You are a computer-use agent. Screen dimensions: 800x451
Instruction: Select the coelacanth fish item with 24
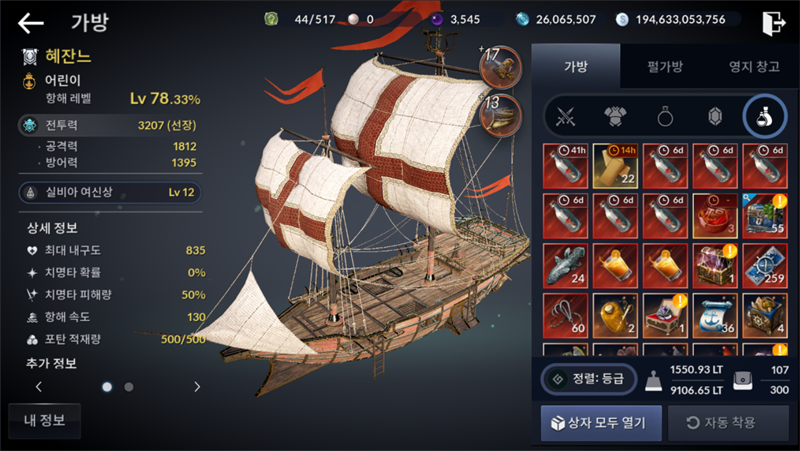565,265
